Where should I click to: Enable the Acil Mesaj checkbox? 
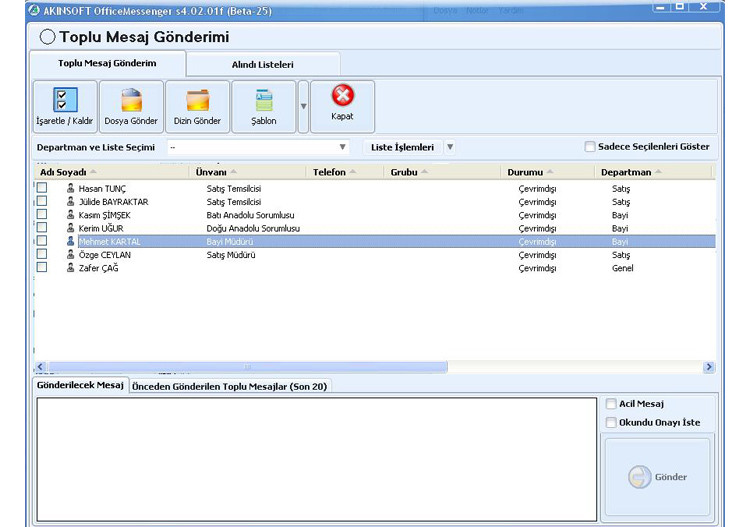(x=611, y=404)
